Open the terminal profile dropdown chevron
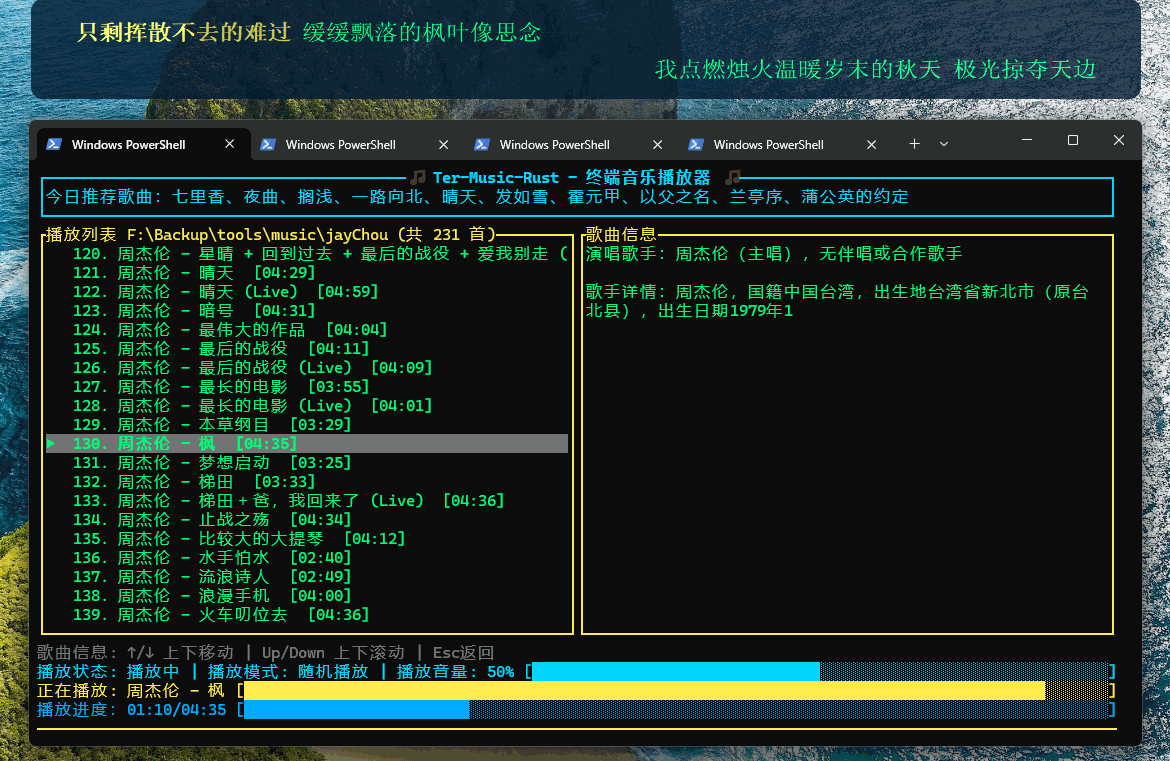 coord(944,144)
